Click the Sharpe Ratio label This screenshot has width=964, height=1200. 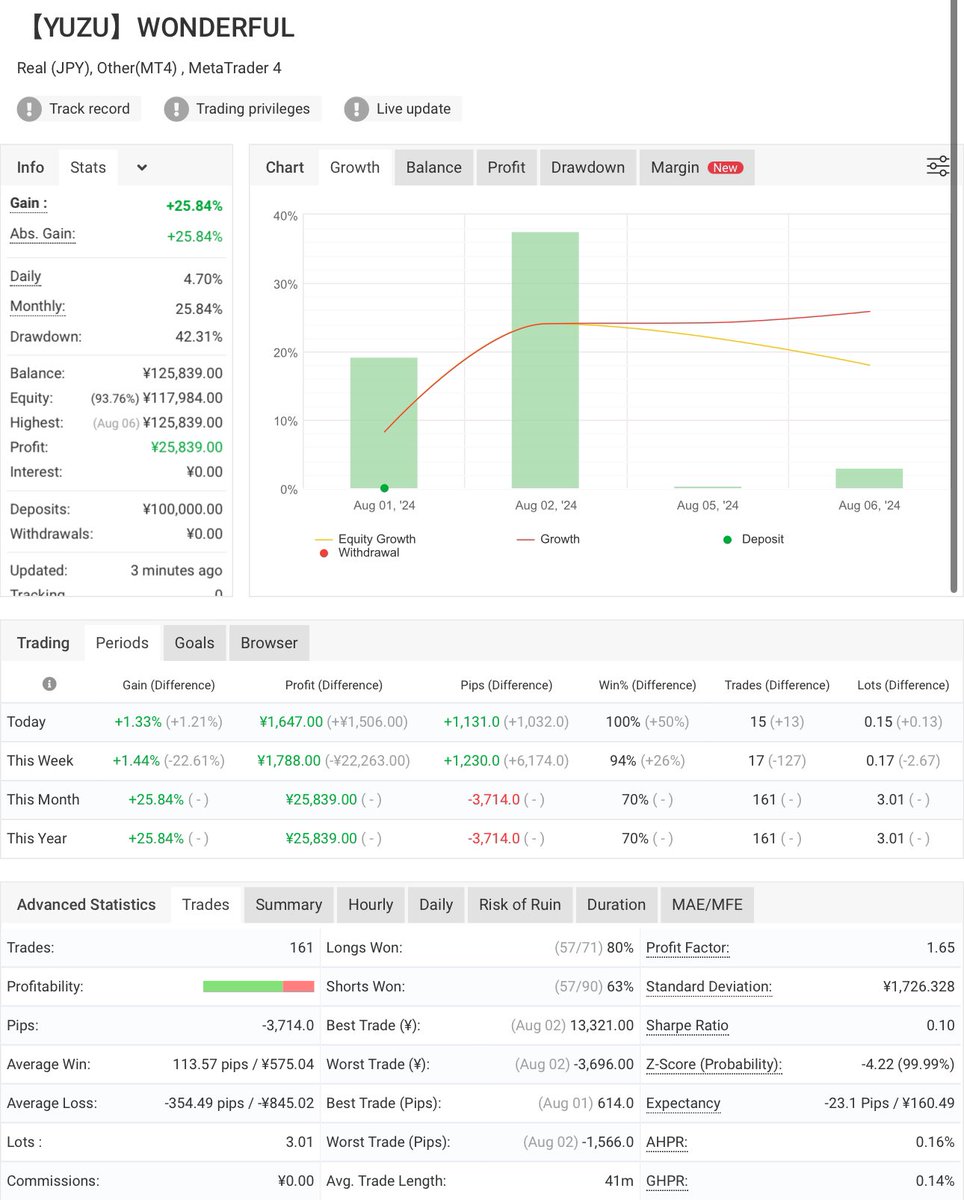tap(687, 1025)
